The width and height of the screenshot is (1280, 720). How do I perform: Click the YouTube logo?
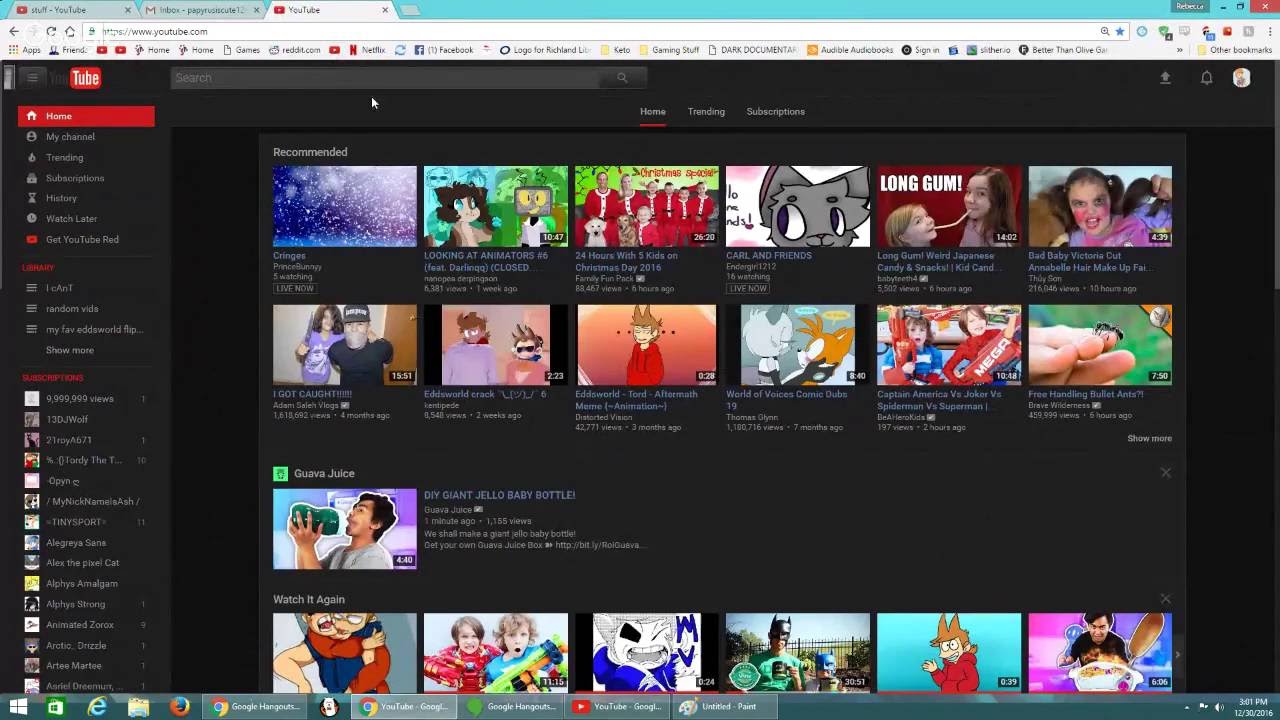pos(77,78)
